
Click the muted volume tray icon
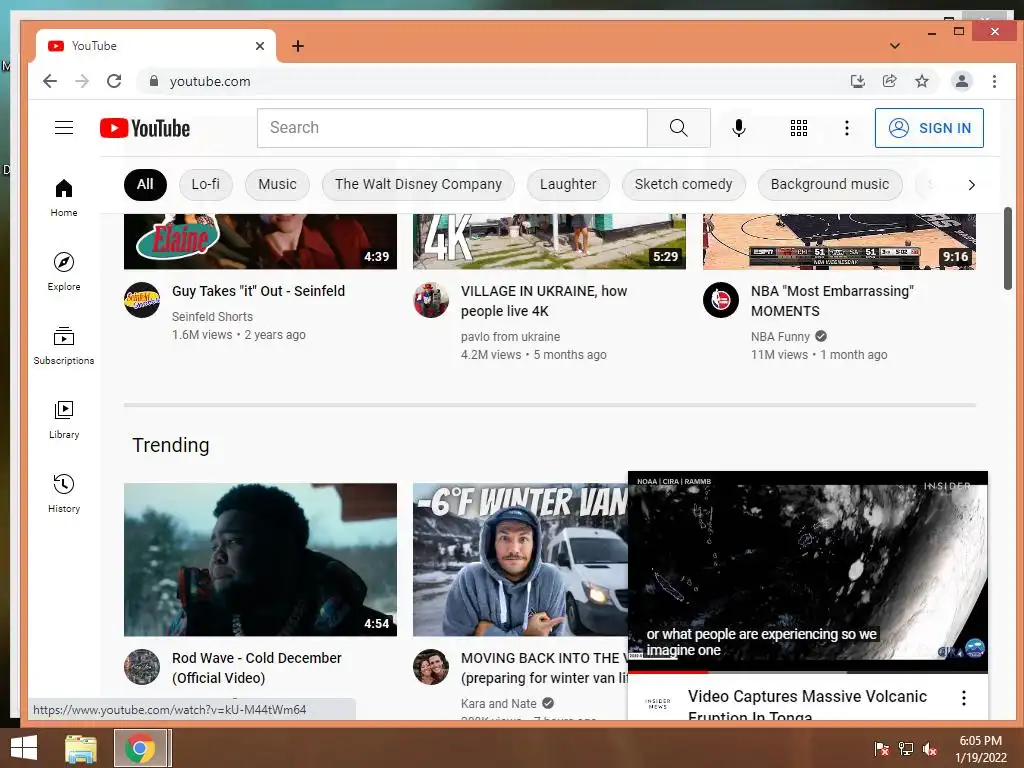pyautogui.click(x=930, y=748)
